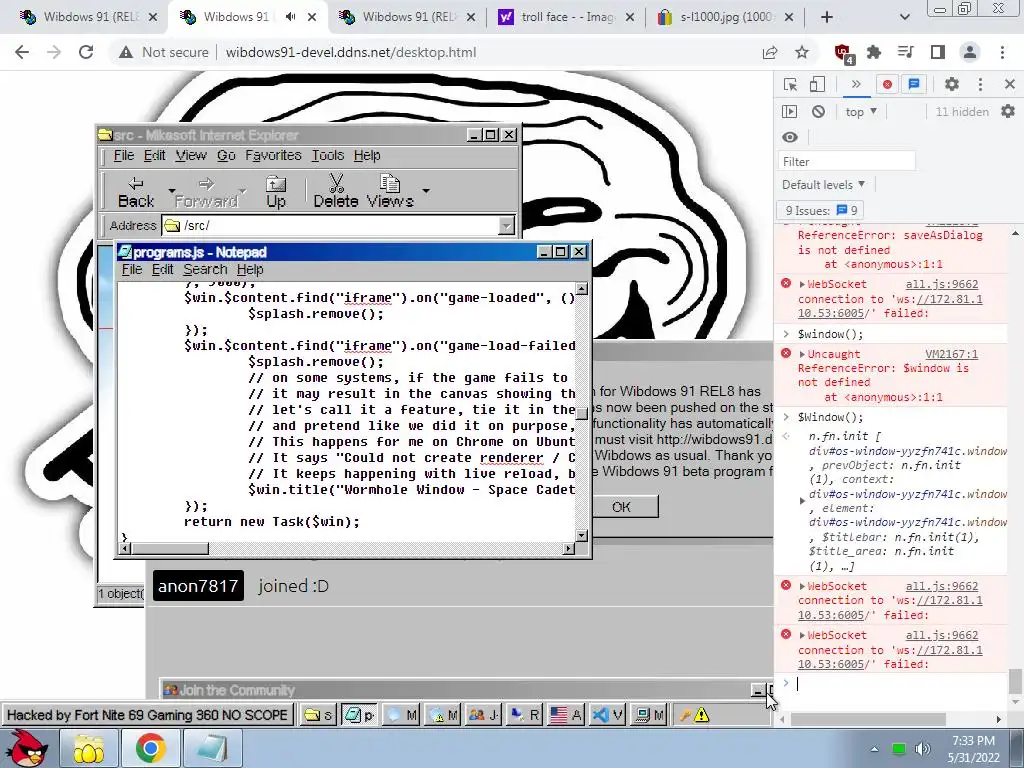Click the console prompt input line

coord(901,684)
